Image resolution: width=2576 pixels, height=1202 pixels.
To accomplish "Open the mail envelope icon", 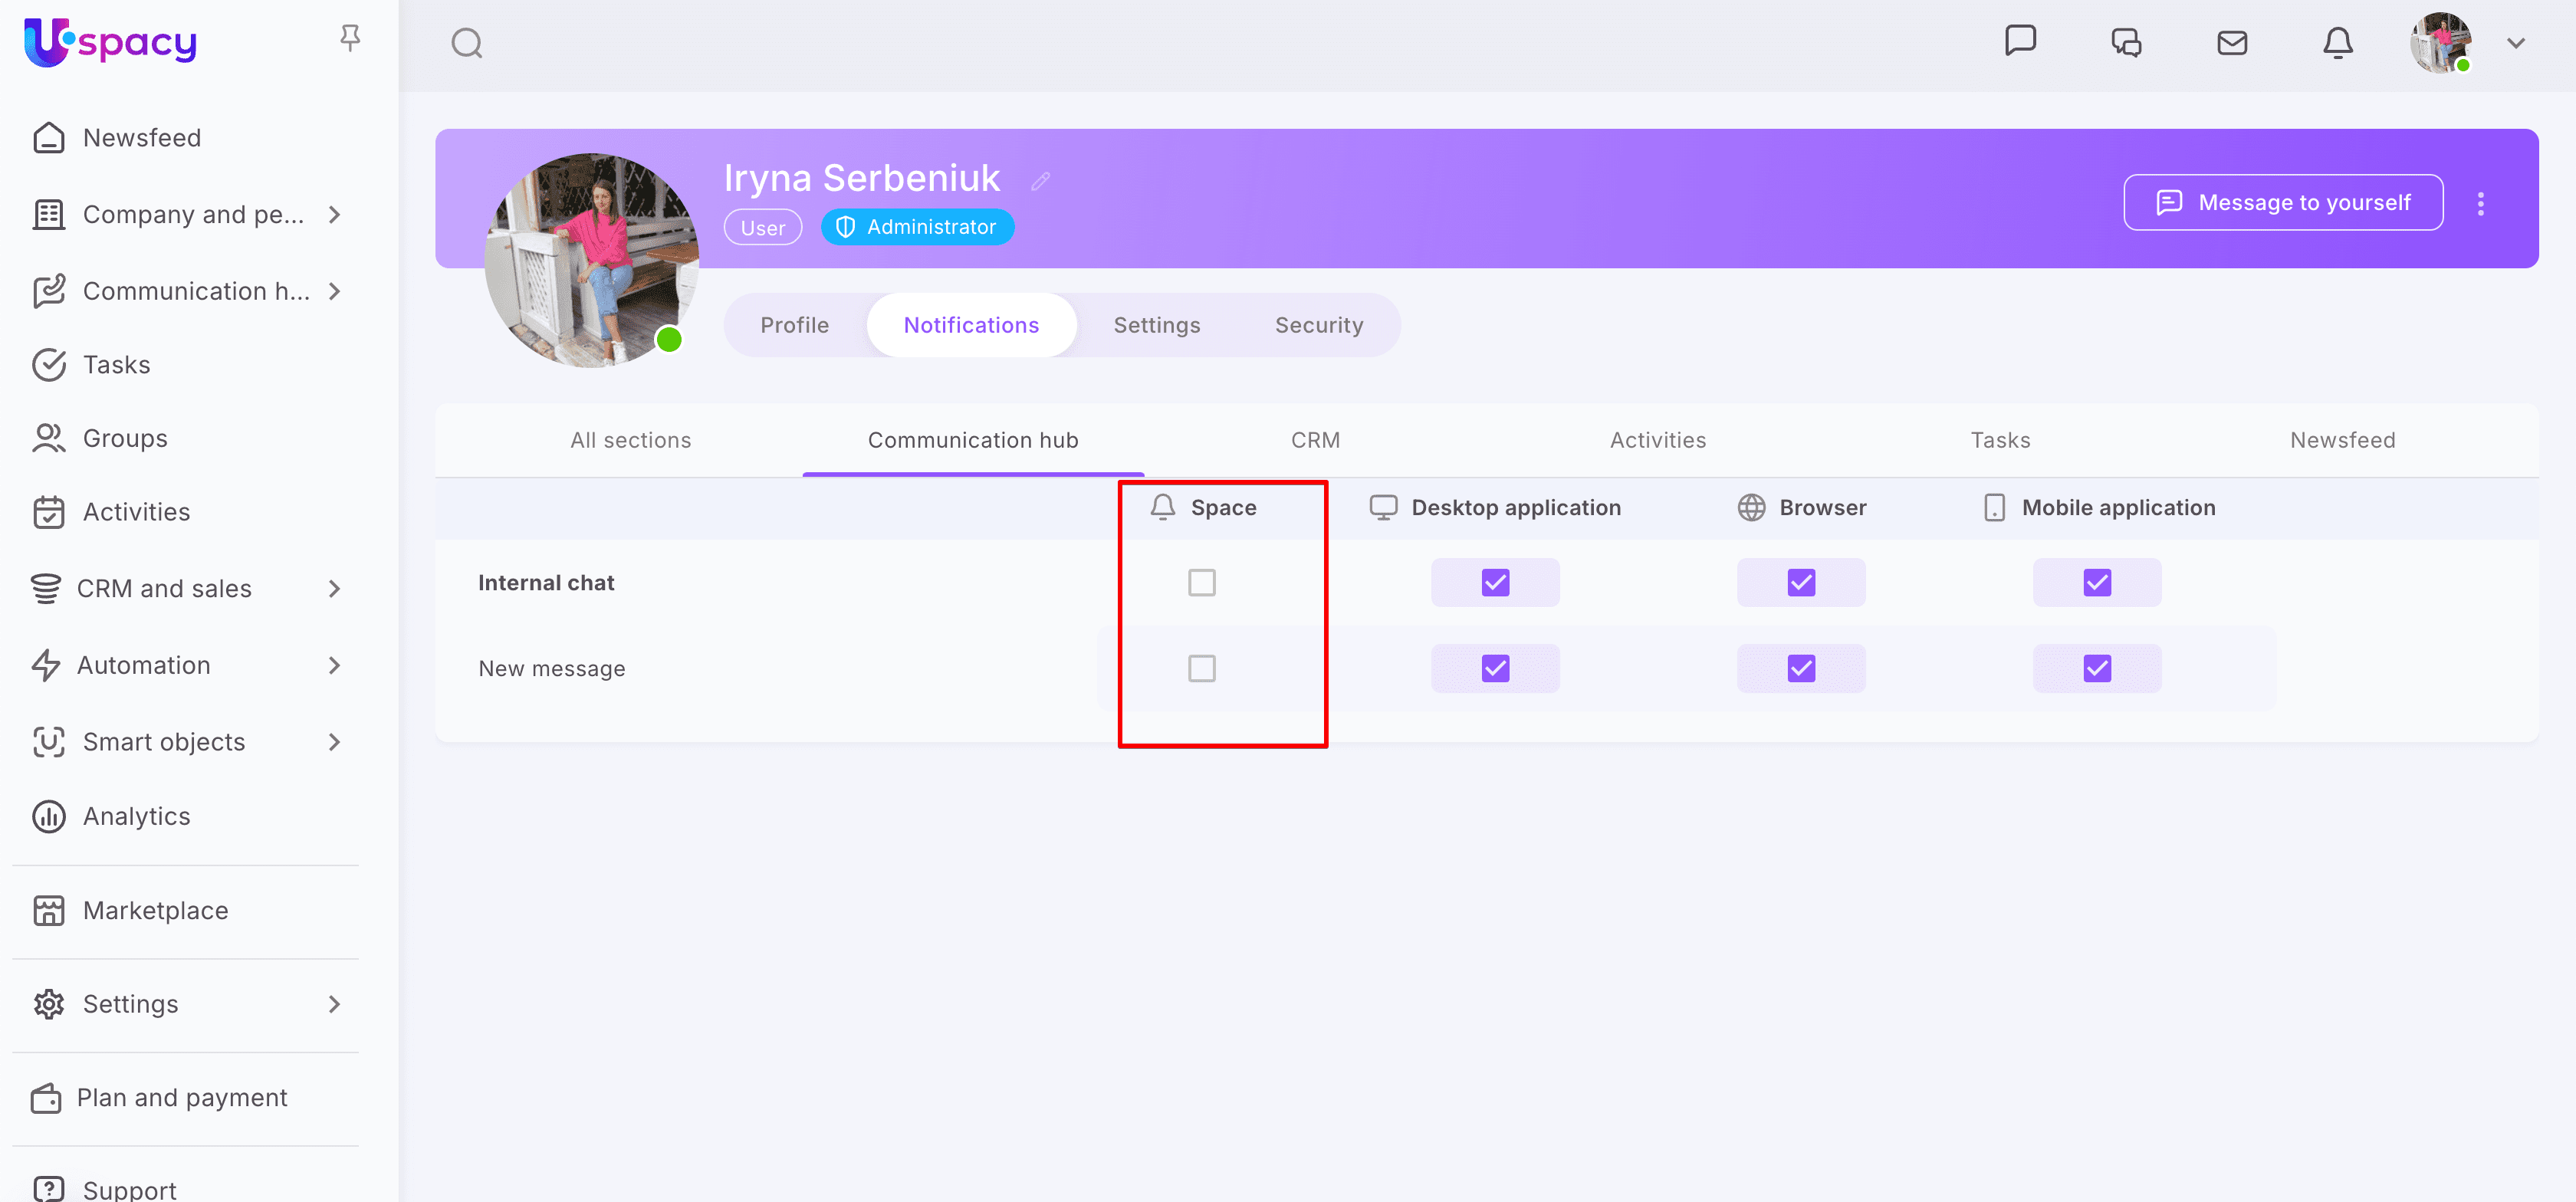I will [x=2231, y=43].
